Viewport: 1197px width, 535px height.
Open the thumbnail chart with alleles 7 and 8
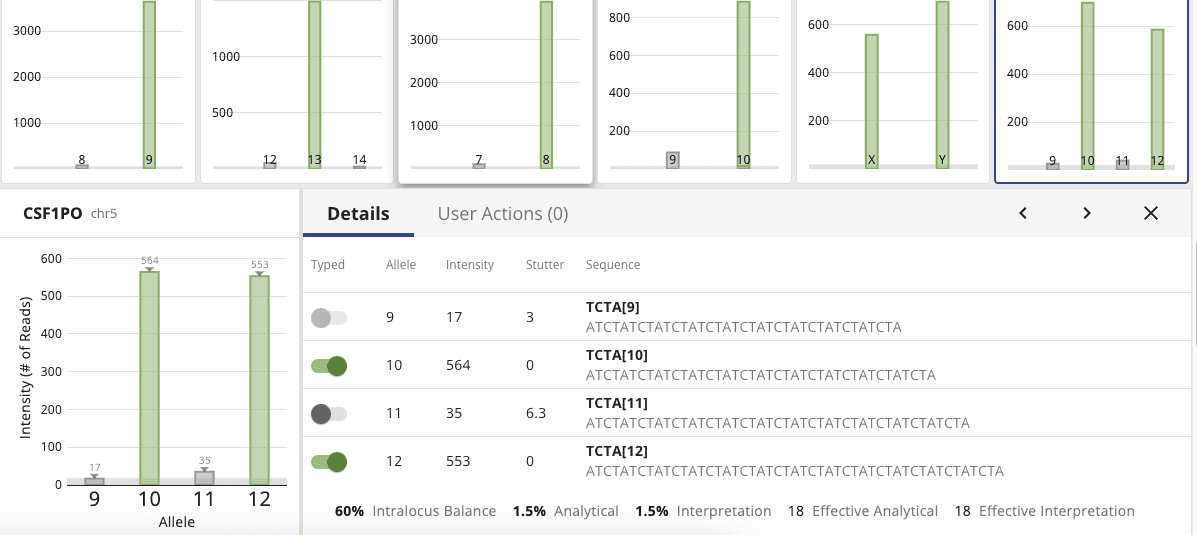click(495, 91)
